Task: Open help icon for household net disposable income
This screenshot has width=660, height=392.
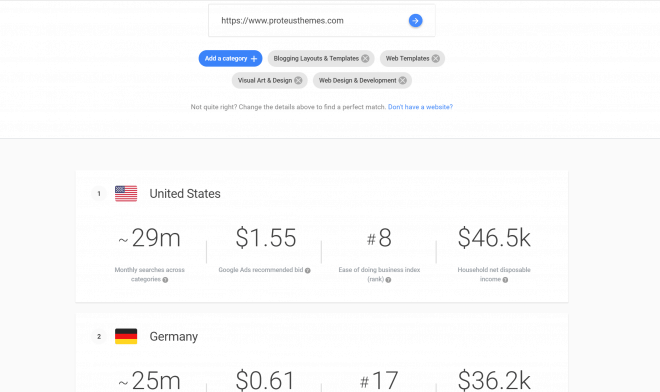Action: coord(505,280)
